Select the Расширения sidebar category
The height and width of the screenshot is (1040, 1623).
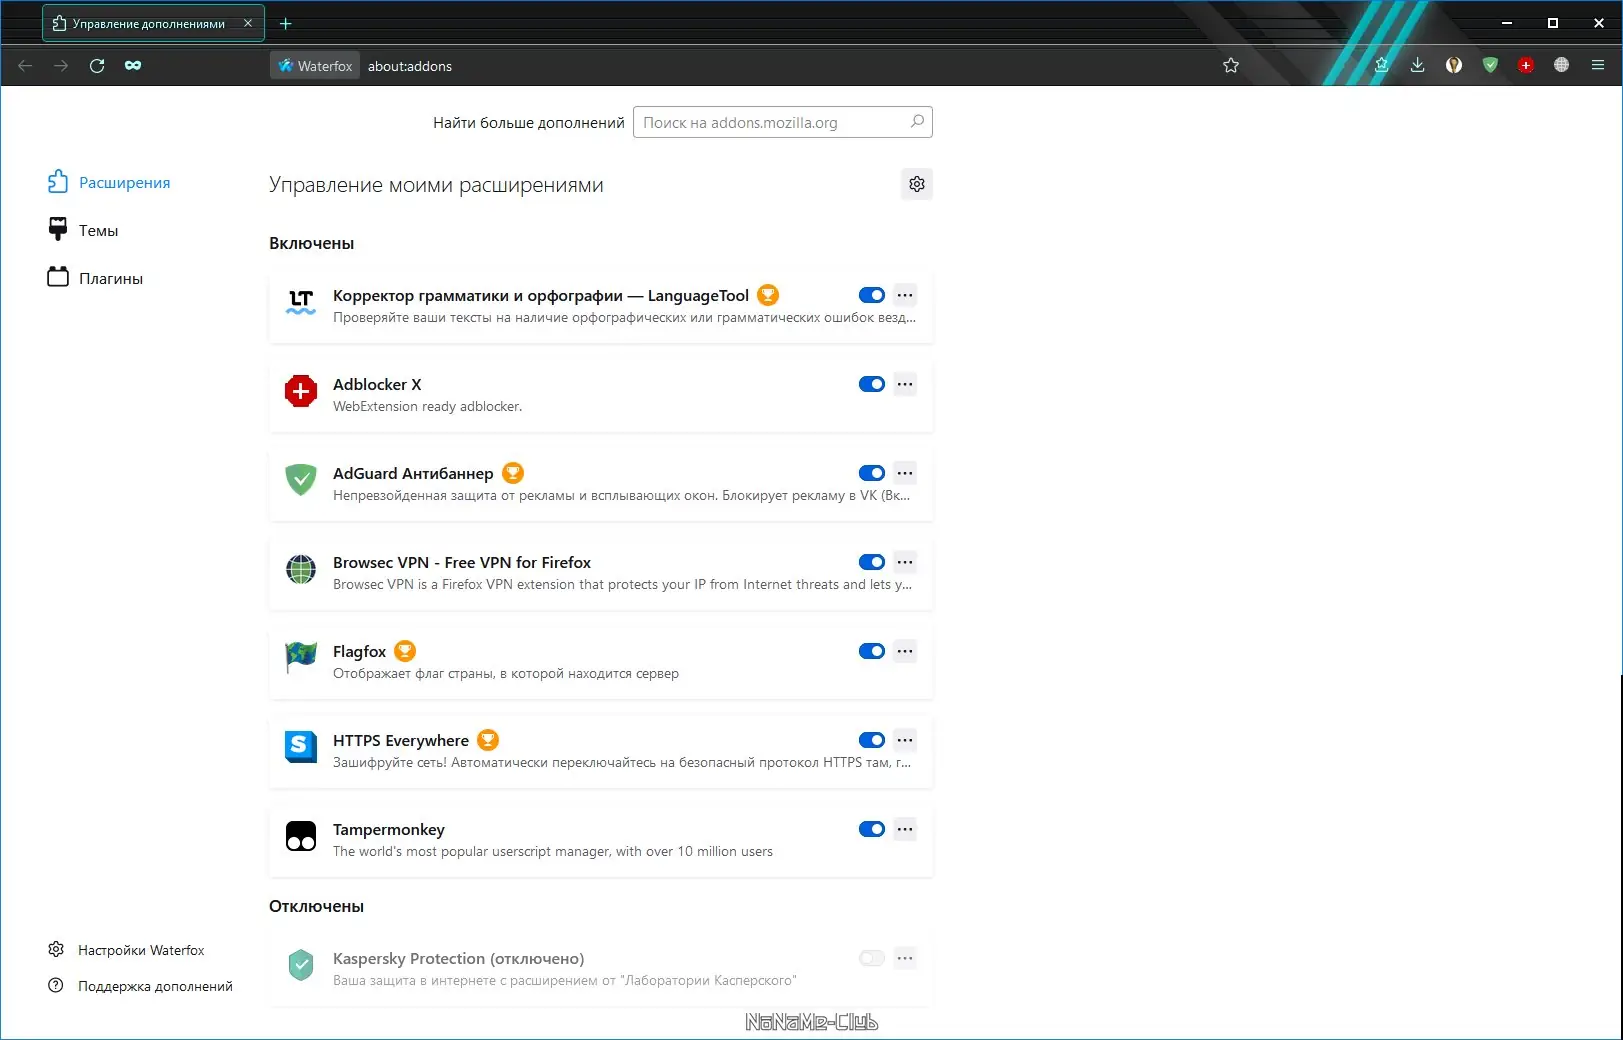[x=109, y=182]
